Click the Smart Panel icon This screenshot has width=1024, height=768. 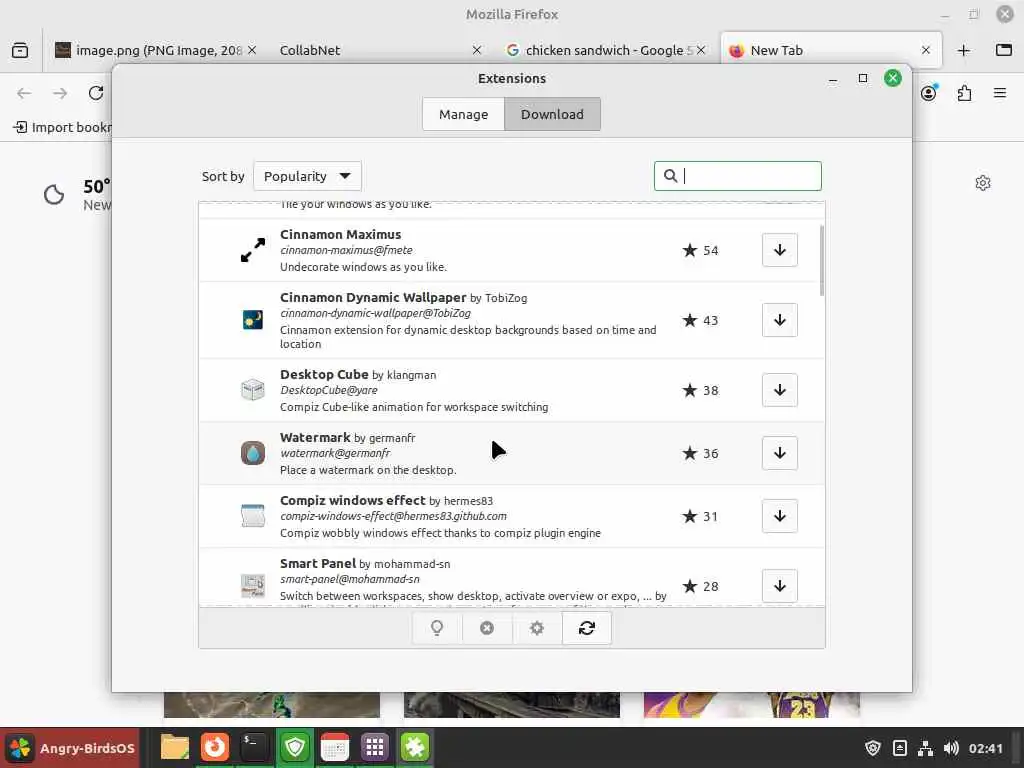coord(253,585)
